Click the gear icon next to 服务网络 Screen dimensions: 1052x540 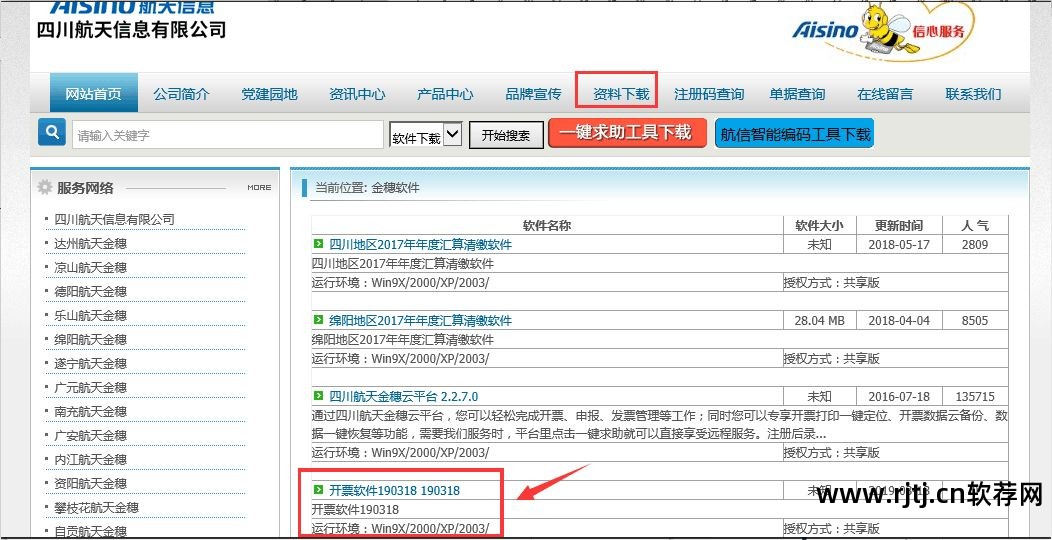(44, 187)
